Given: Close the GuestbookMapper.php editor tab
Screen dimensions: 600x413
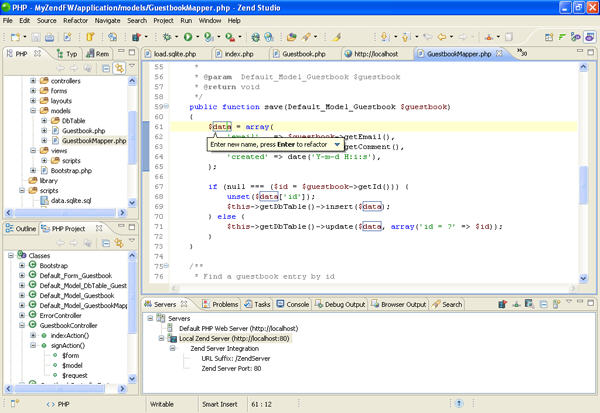Looking at the screenshot, I should point(500,53).
